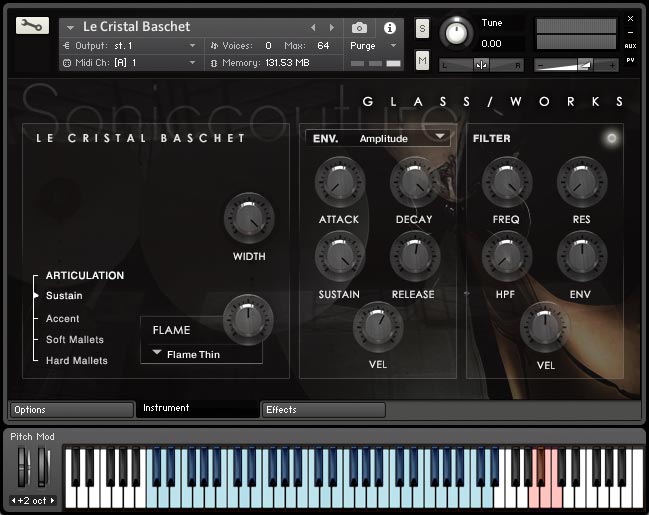649x515 pixels.
Task: Switch to the Instrument tab
Action: 197,409
